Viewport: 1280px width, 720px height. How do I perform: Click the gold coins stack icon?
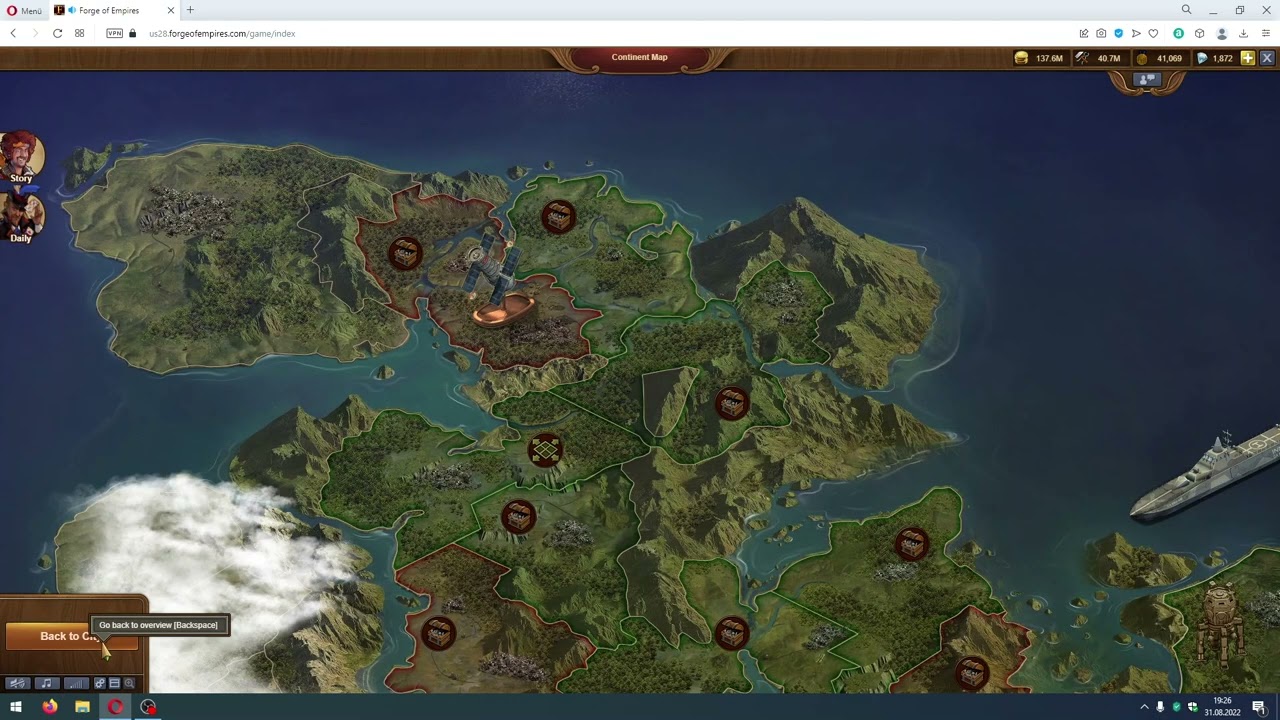pyautogui.click(x=1021, y=59)
